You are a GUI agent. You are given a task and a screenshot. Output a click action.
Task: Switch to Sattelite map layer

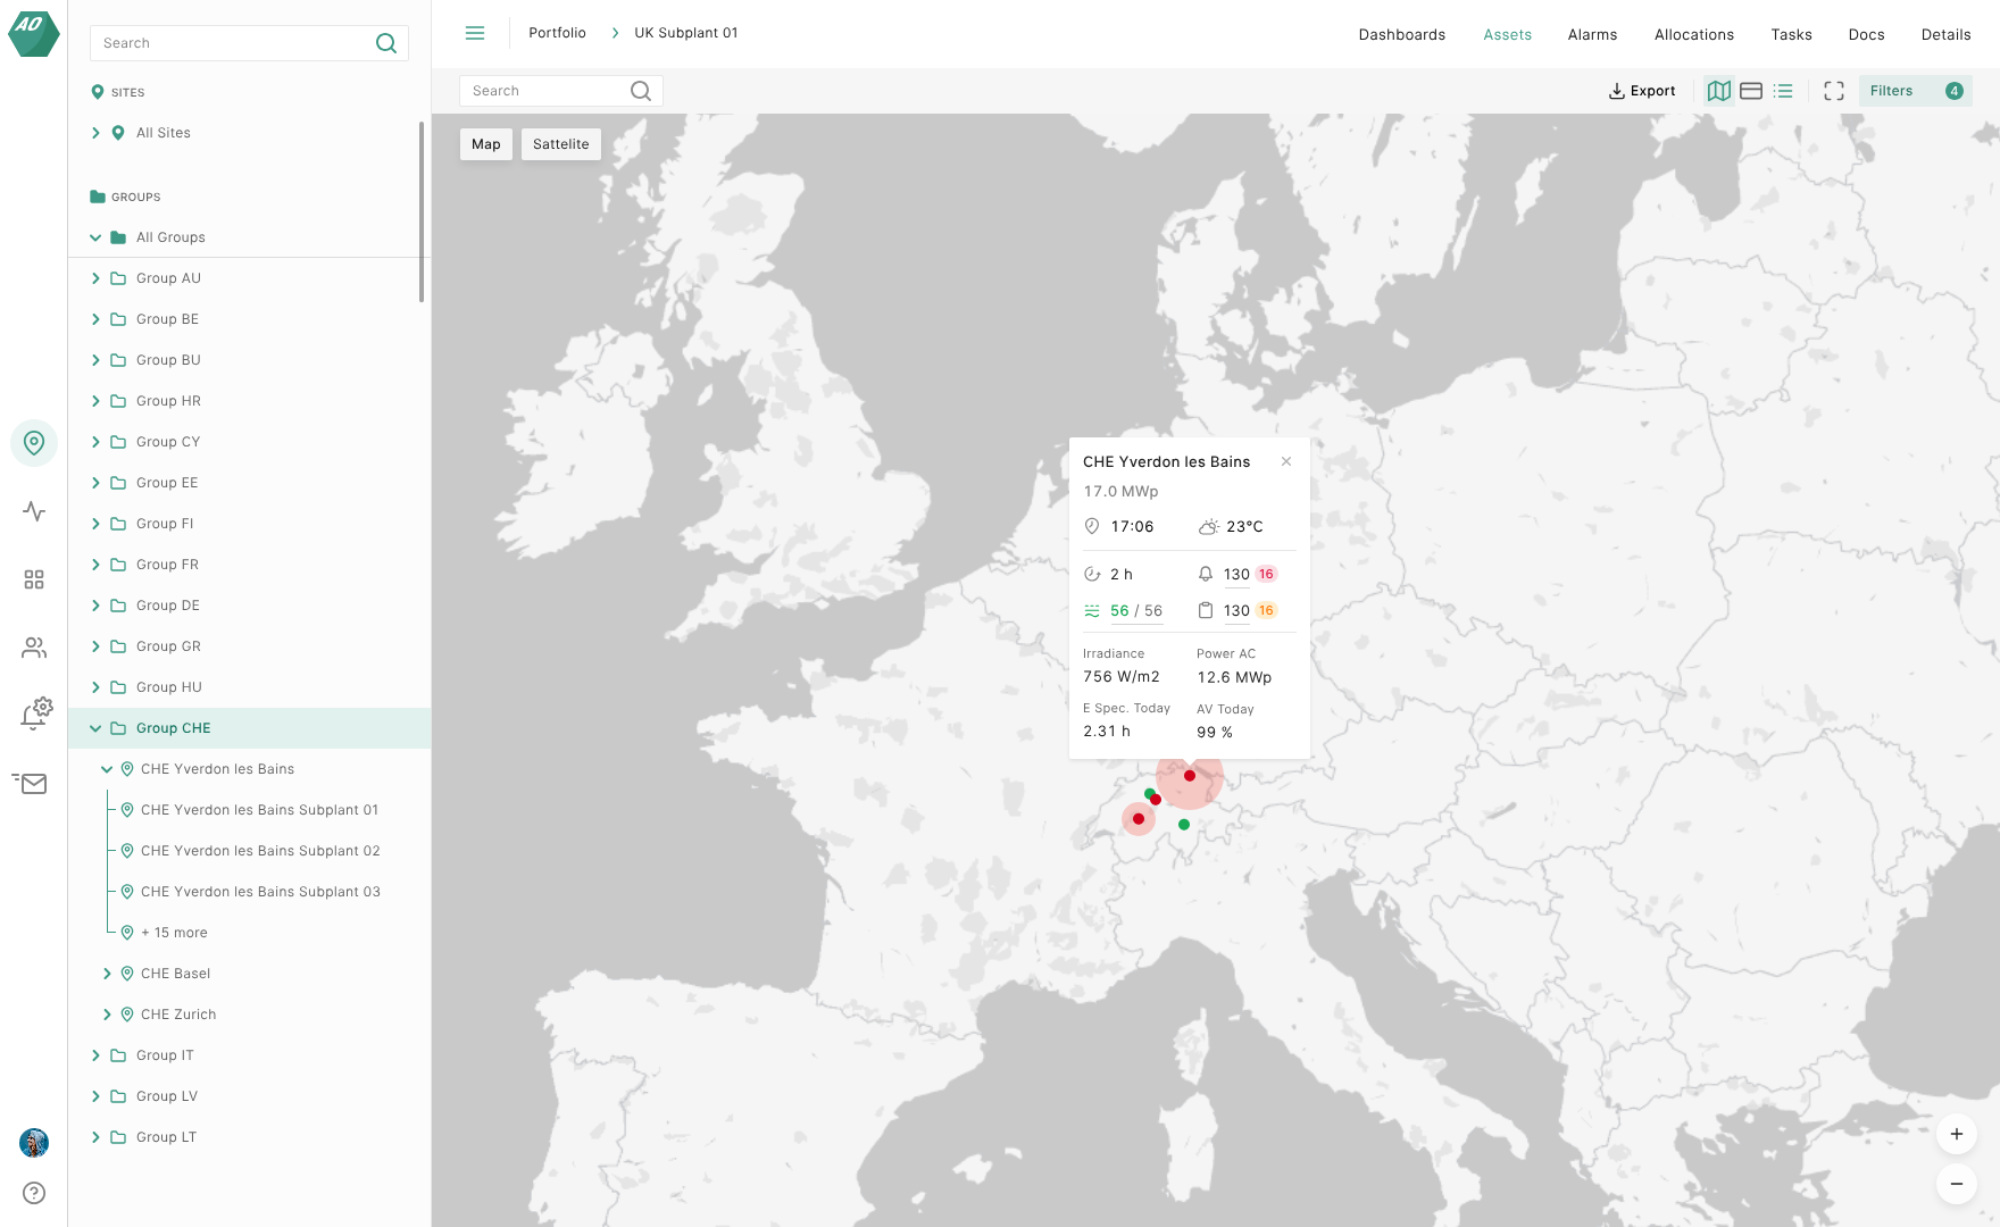pyautogui.click(x=561, y=144)
